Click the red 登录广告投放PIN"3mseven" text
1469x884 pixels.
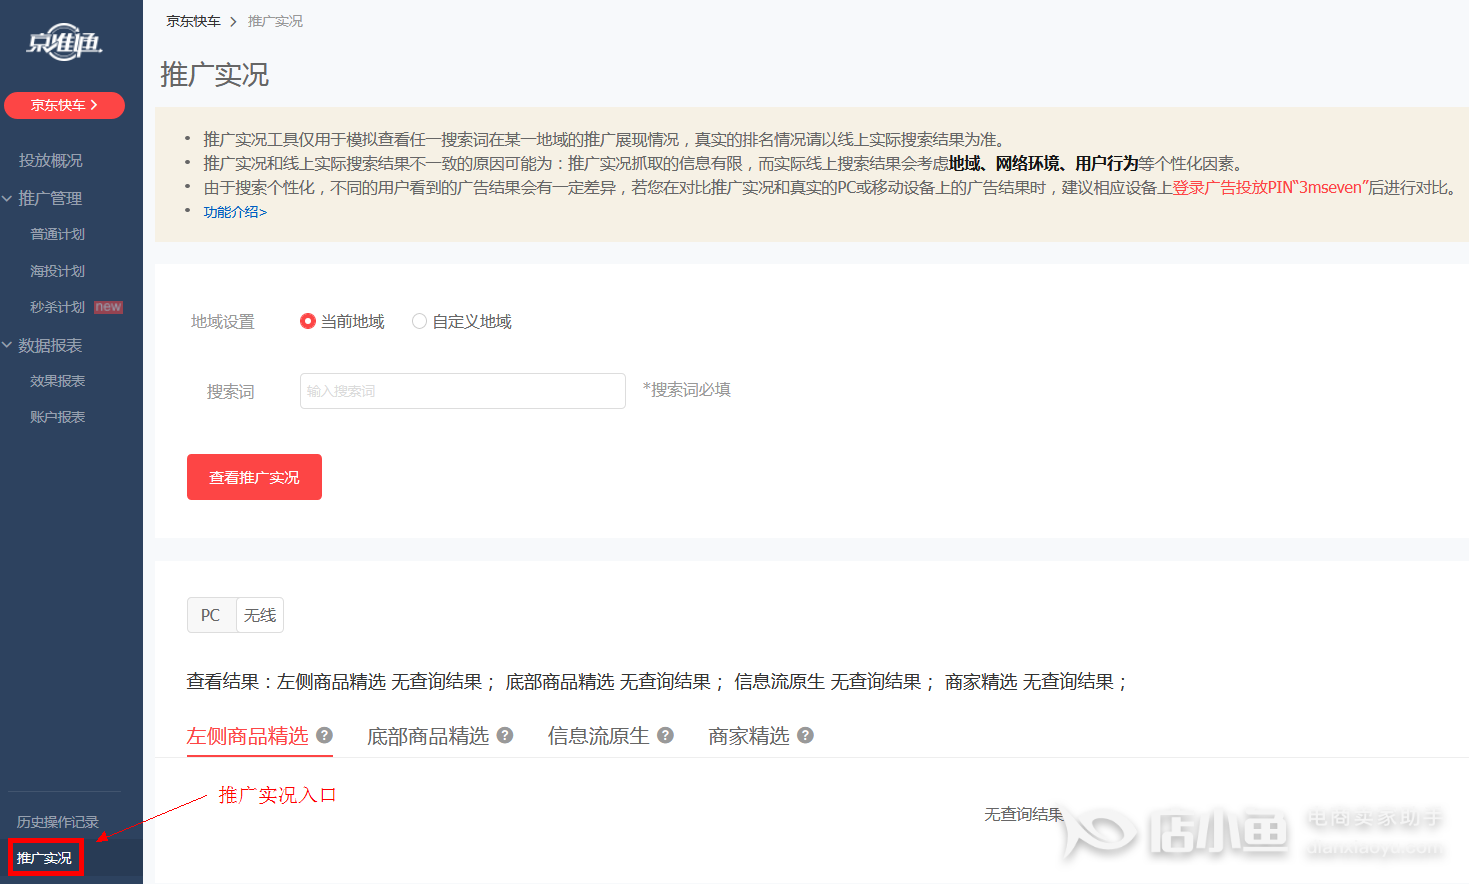[1270, 187]
